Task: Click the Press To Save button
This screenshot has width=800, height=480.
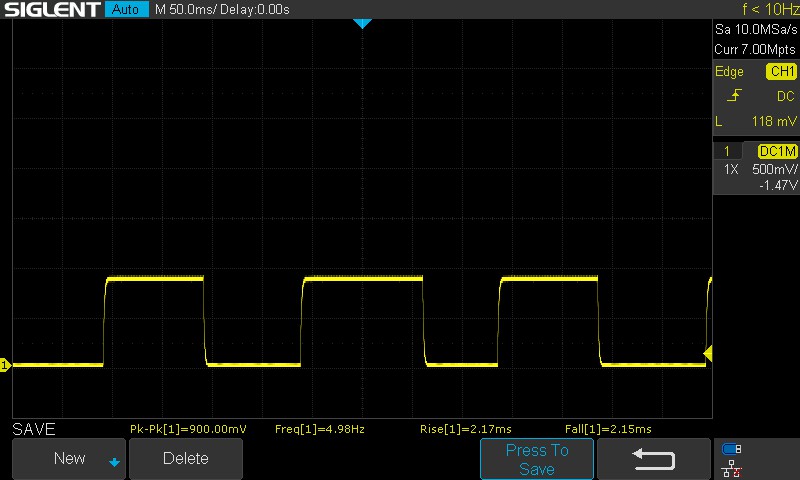Action: click(x=537, y=459)
